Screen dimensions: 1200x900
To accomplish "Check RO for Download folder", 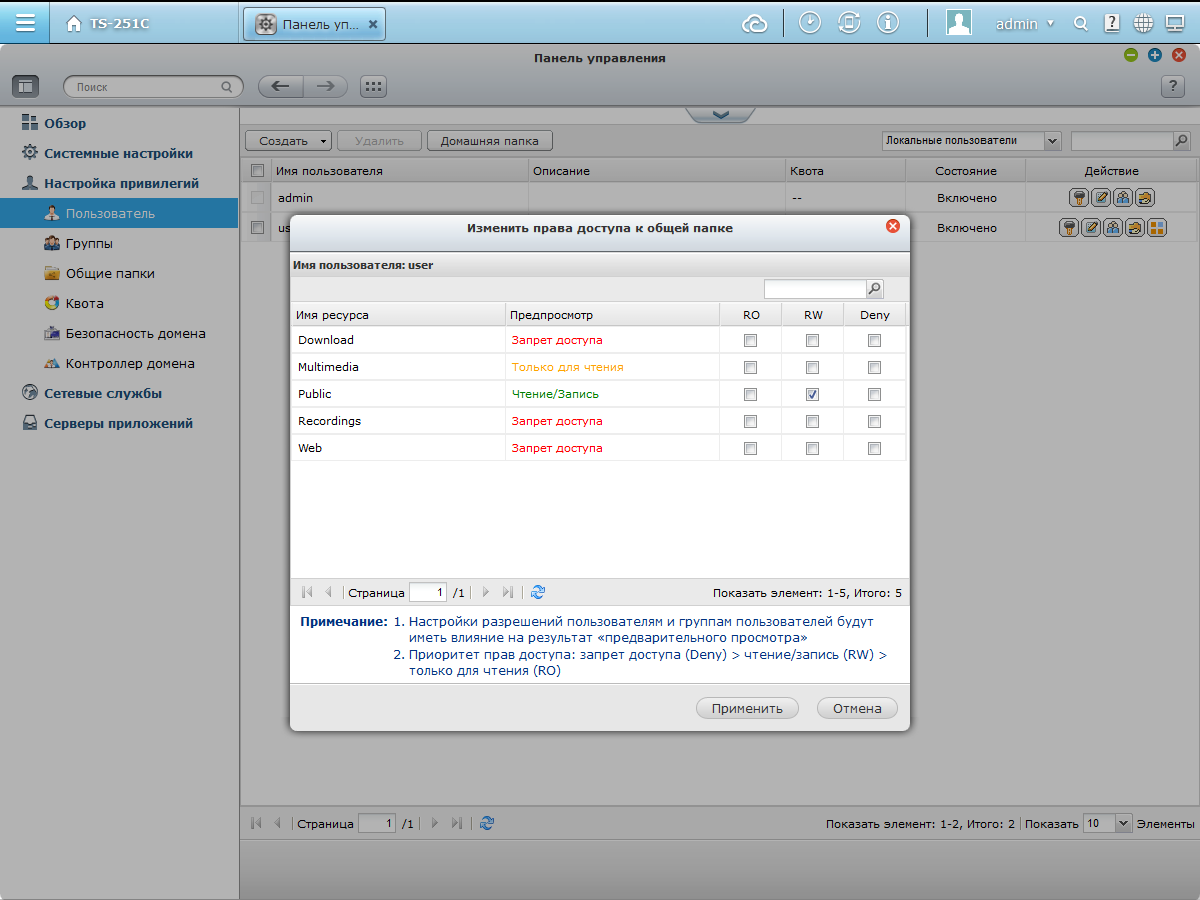I will [751, 340].
